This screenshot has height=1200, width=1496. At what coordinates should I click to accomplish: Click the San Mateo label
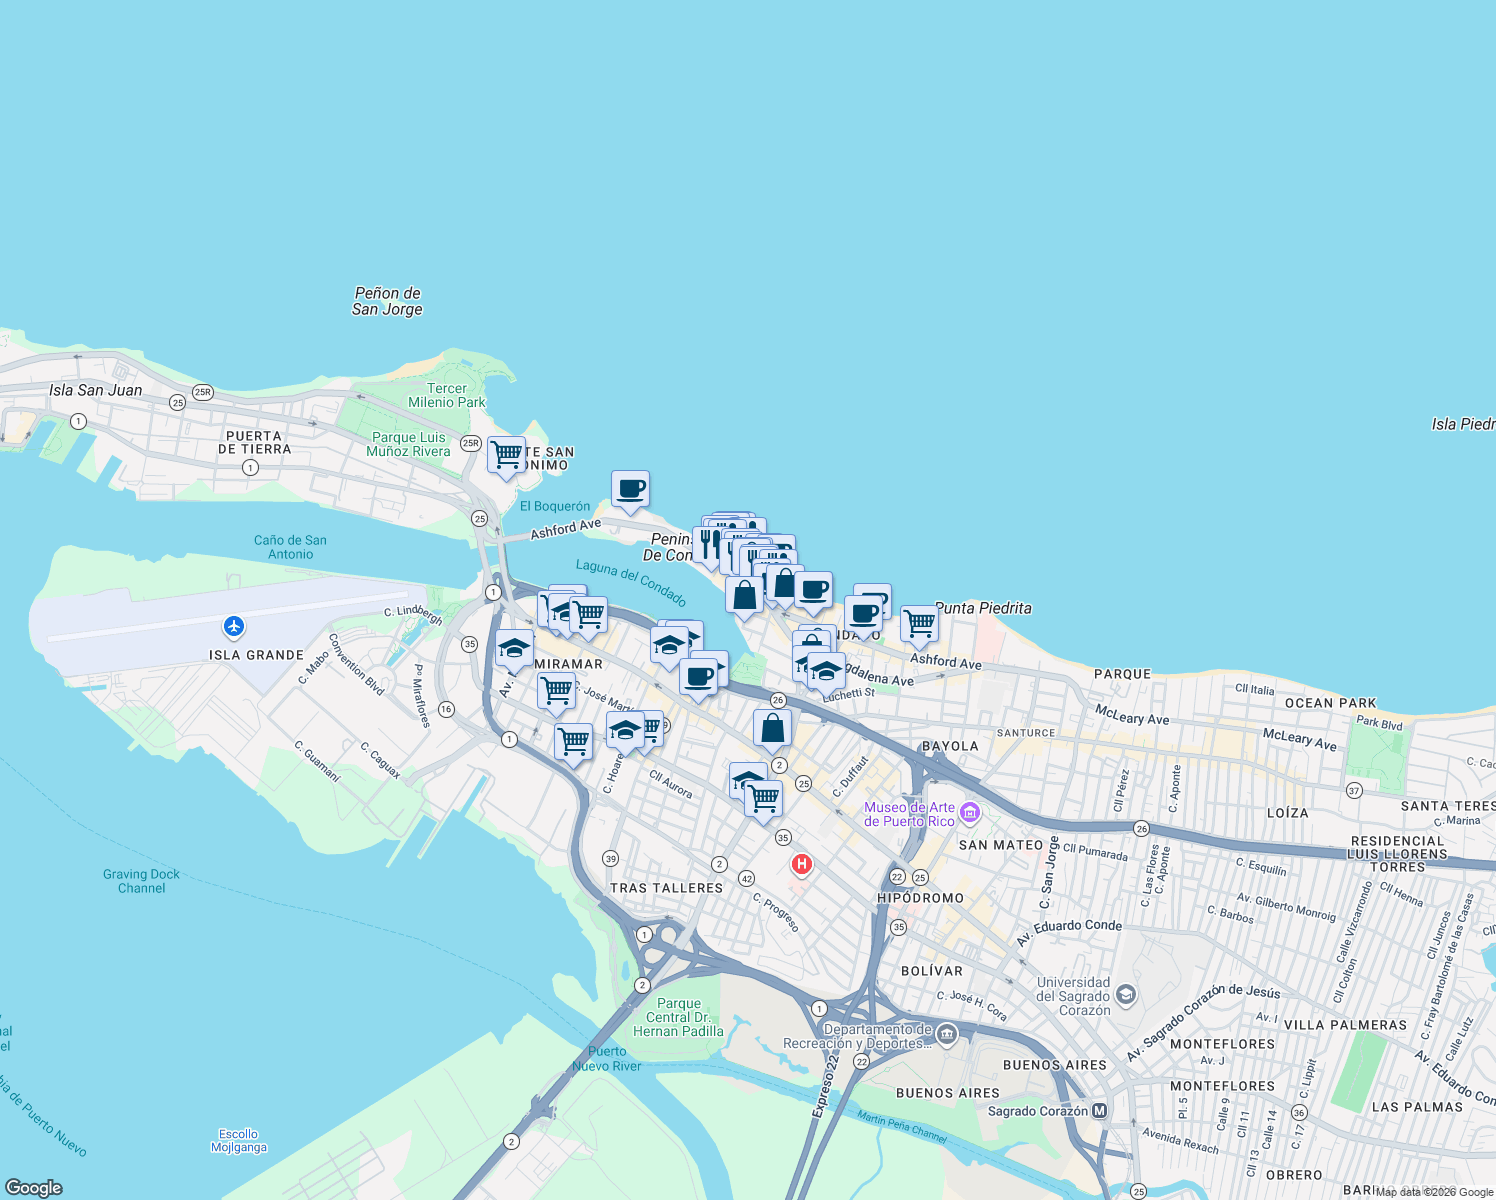tap(1001, 845)
